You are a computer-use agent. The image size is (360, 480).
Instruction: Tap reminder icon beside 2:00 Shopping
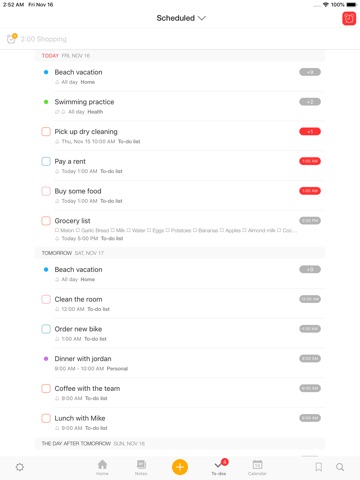click(12, 39)
